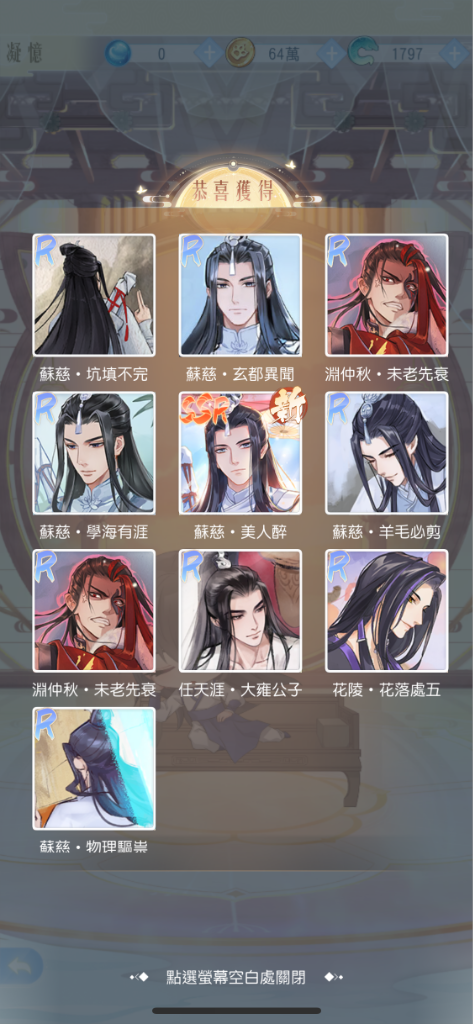The image size is (473, 1024).
Task: Tap the blue orb currency icon
Action: [x=118, y=53]
